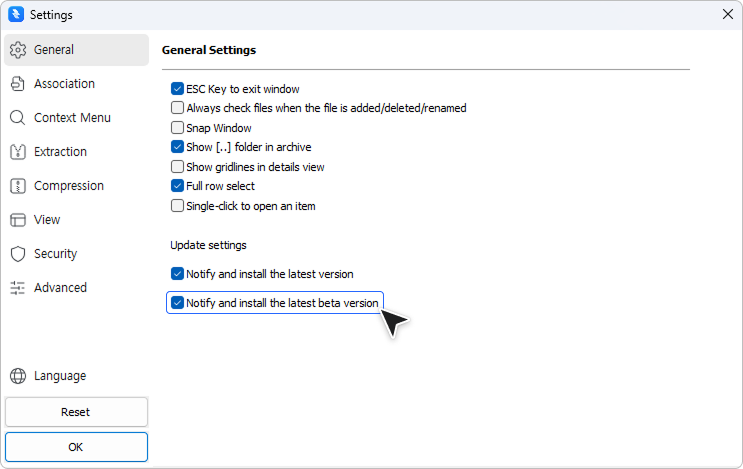
Task: Click the Language globe icon
Action: click(x=17, y=376)
